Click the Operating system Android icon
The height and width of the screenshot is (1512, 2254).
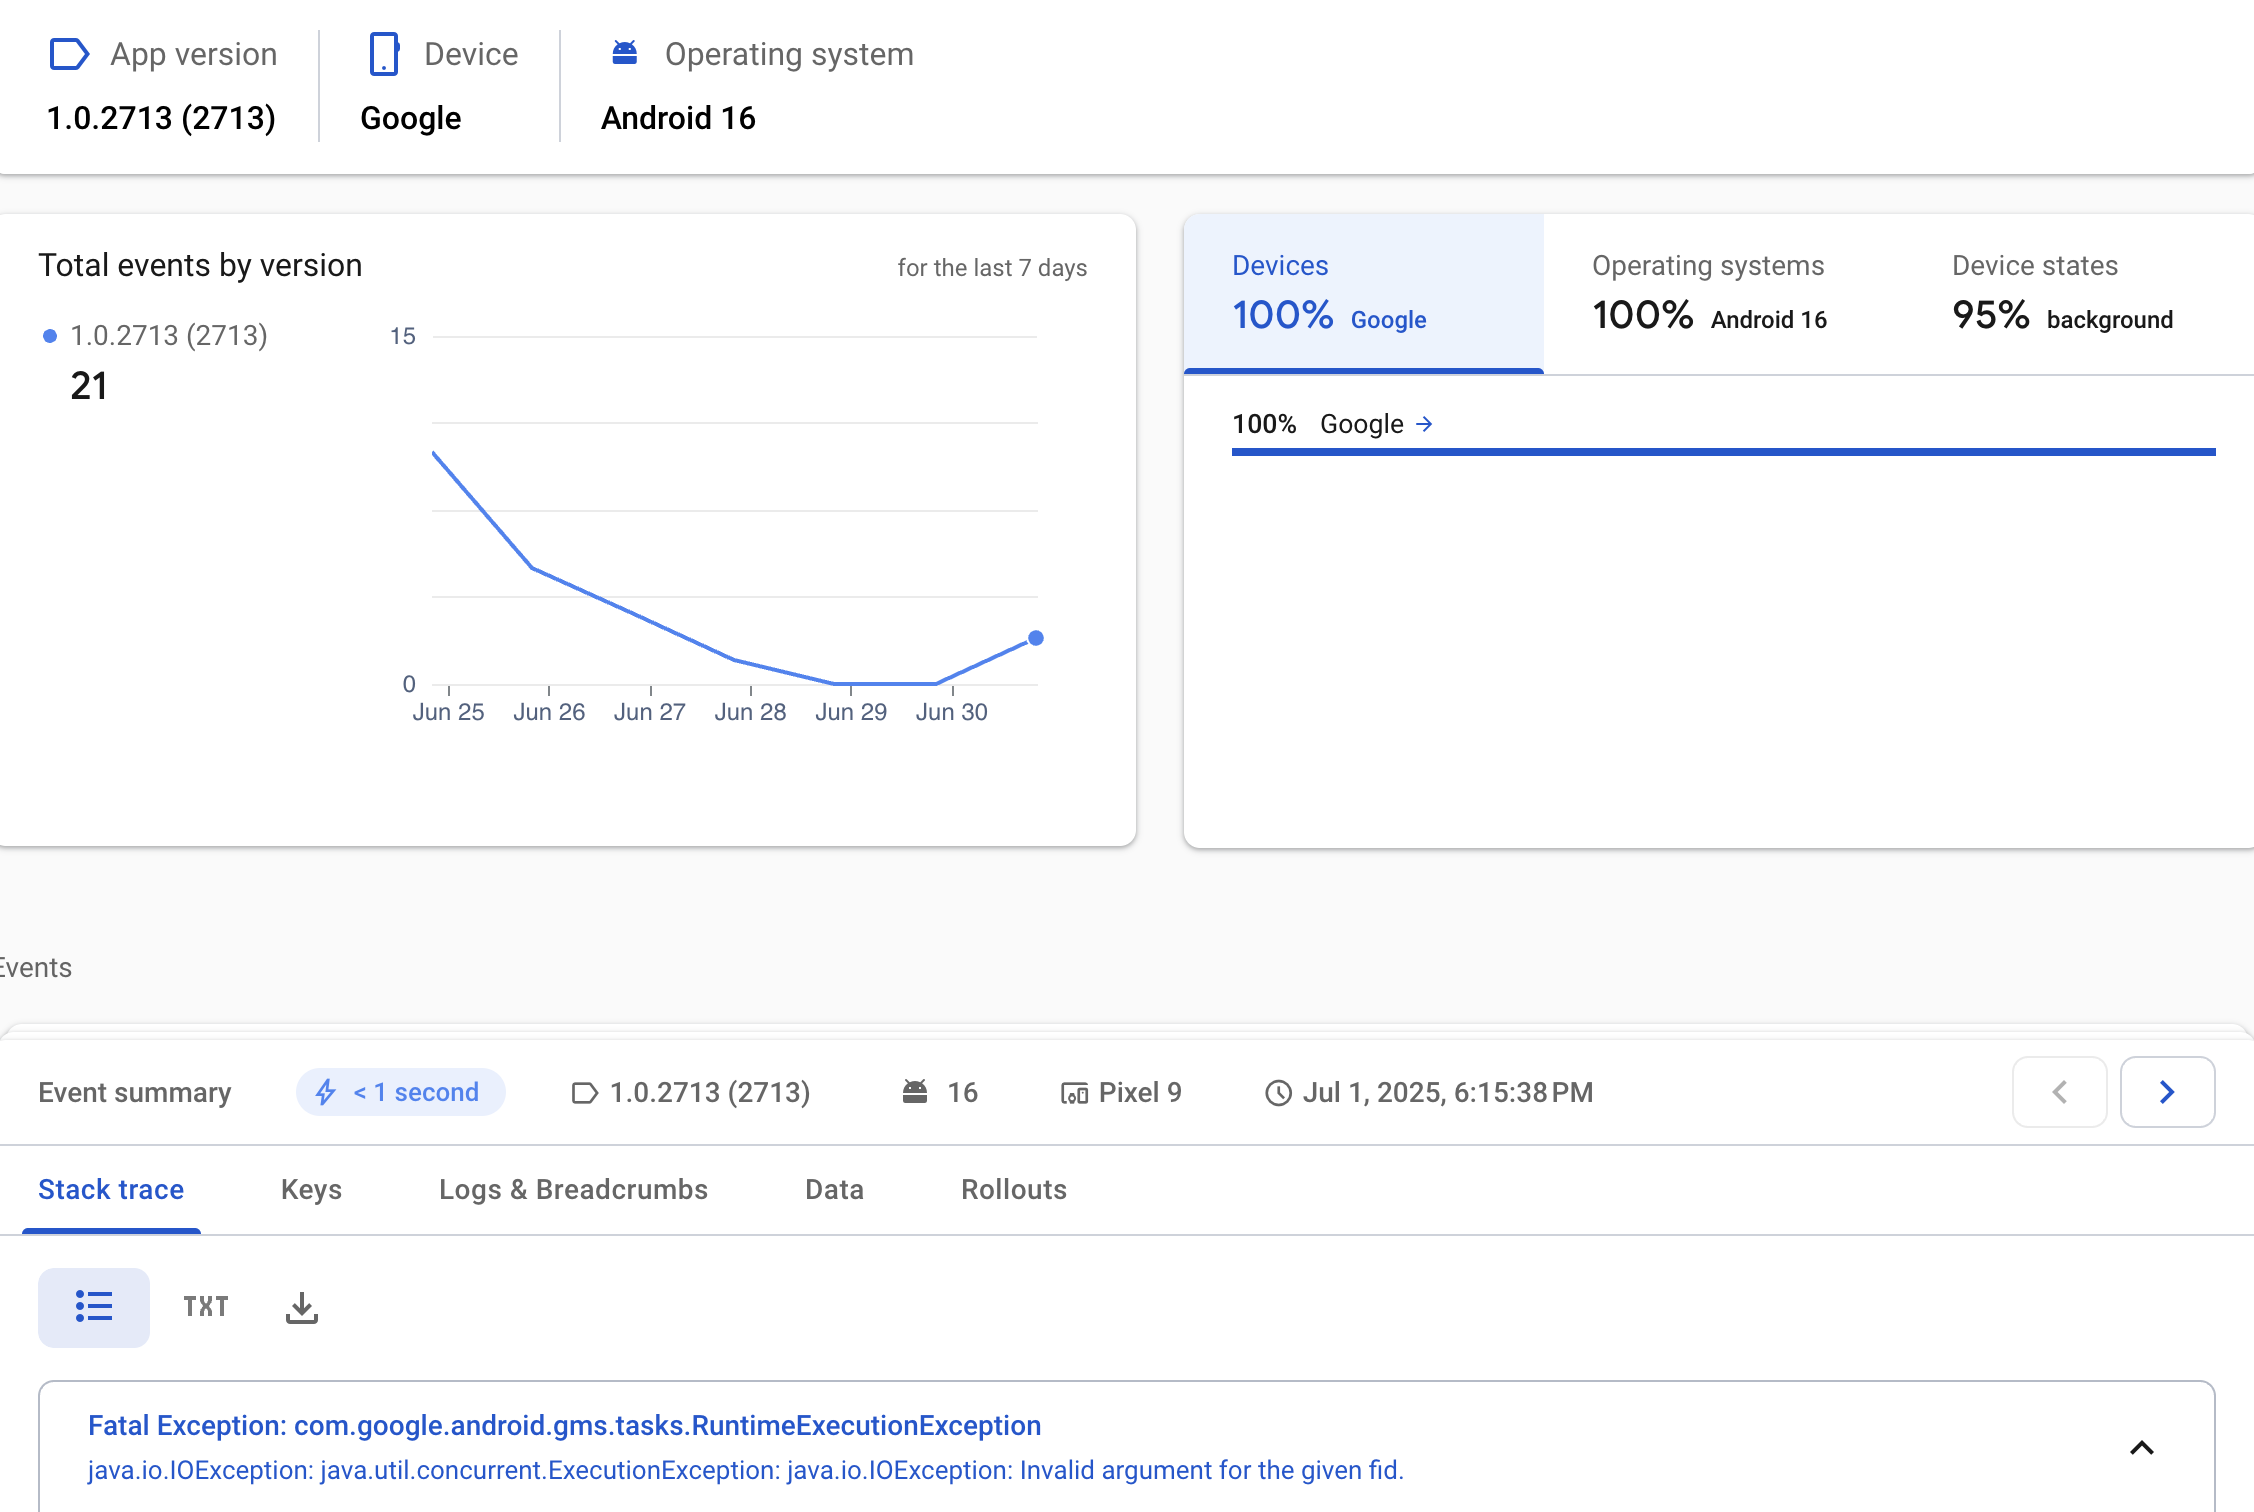click(x=625, y=52)
